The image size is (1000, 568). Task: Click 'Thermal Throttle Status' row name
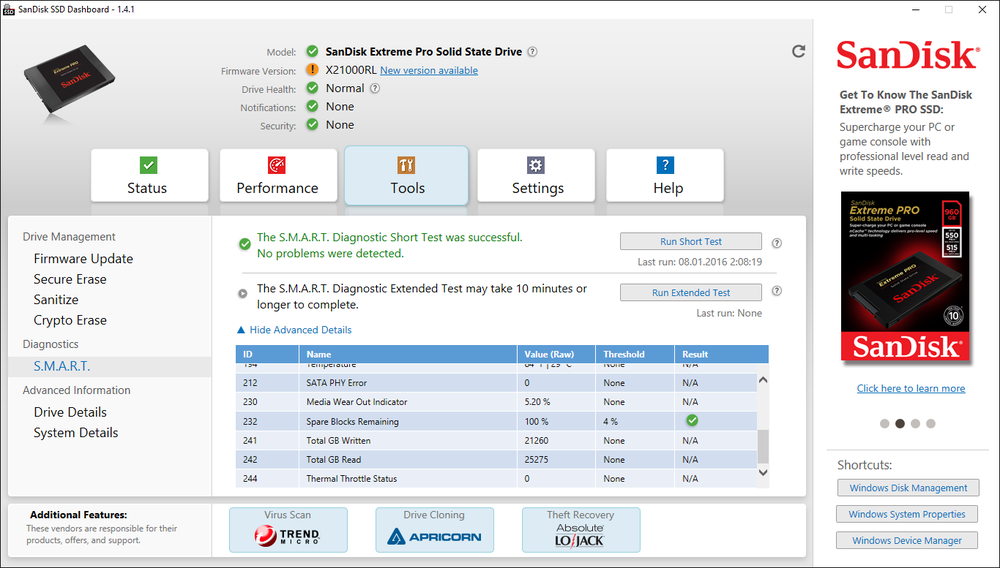coord(351,479)
